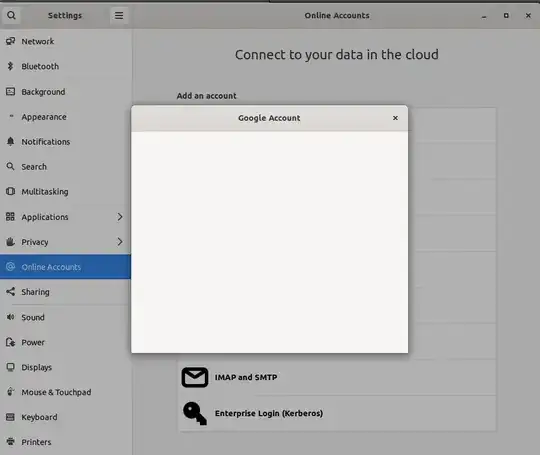540x455 pixels.
Task: Click the Google Account dialog title
Action: point(269,118)
